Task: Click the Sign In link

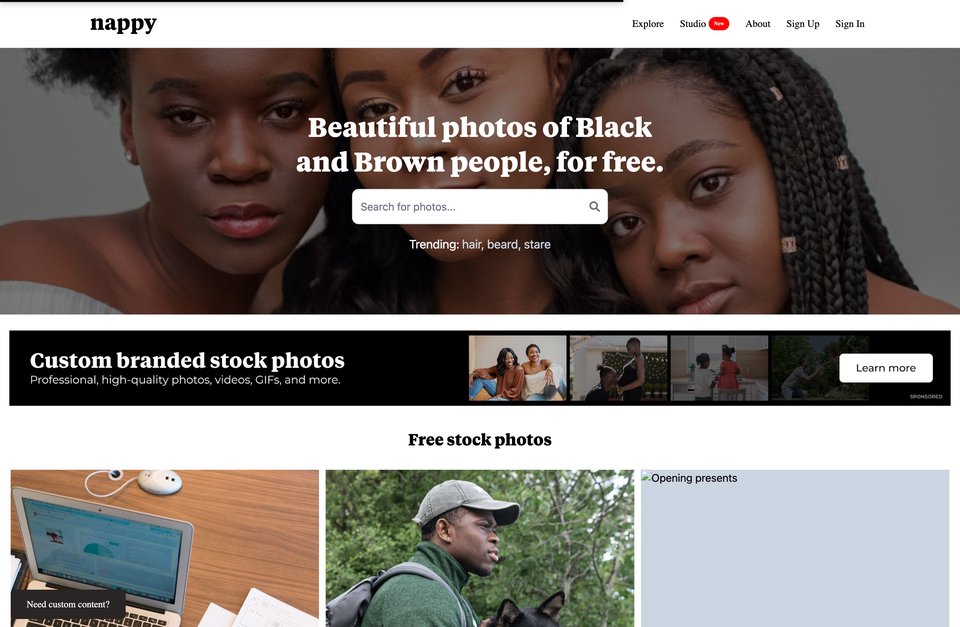Action: pos(850,24)
